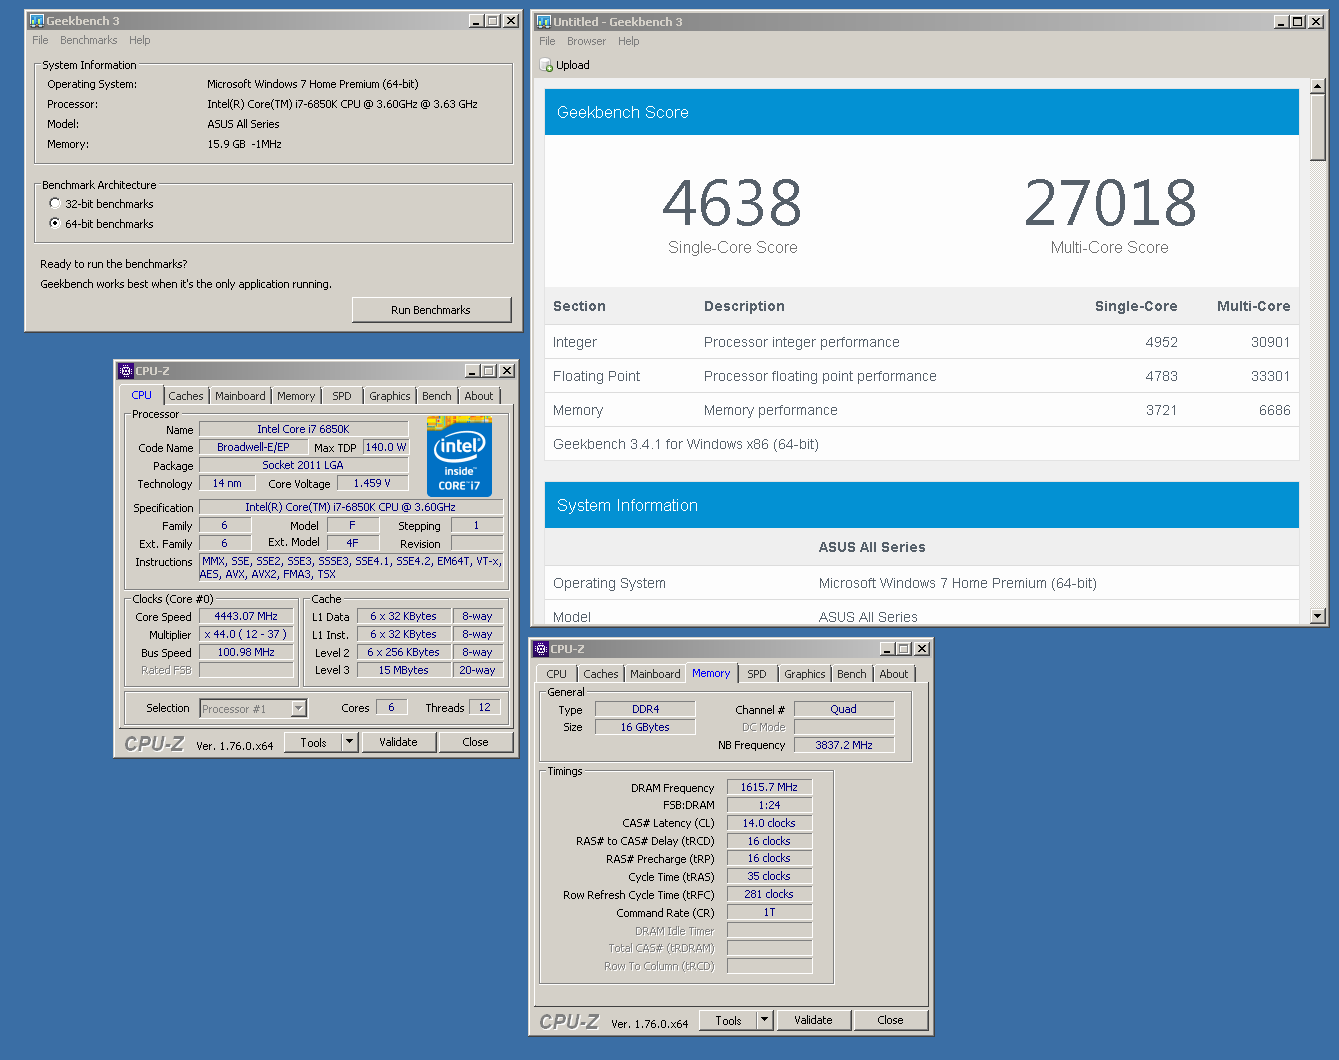The image size is (1339, 1060).
Task: Click the multi-core score 27018
Action: 1110,203
